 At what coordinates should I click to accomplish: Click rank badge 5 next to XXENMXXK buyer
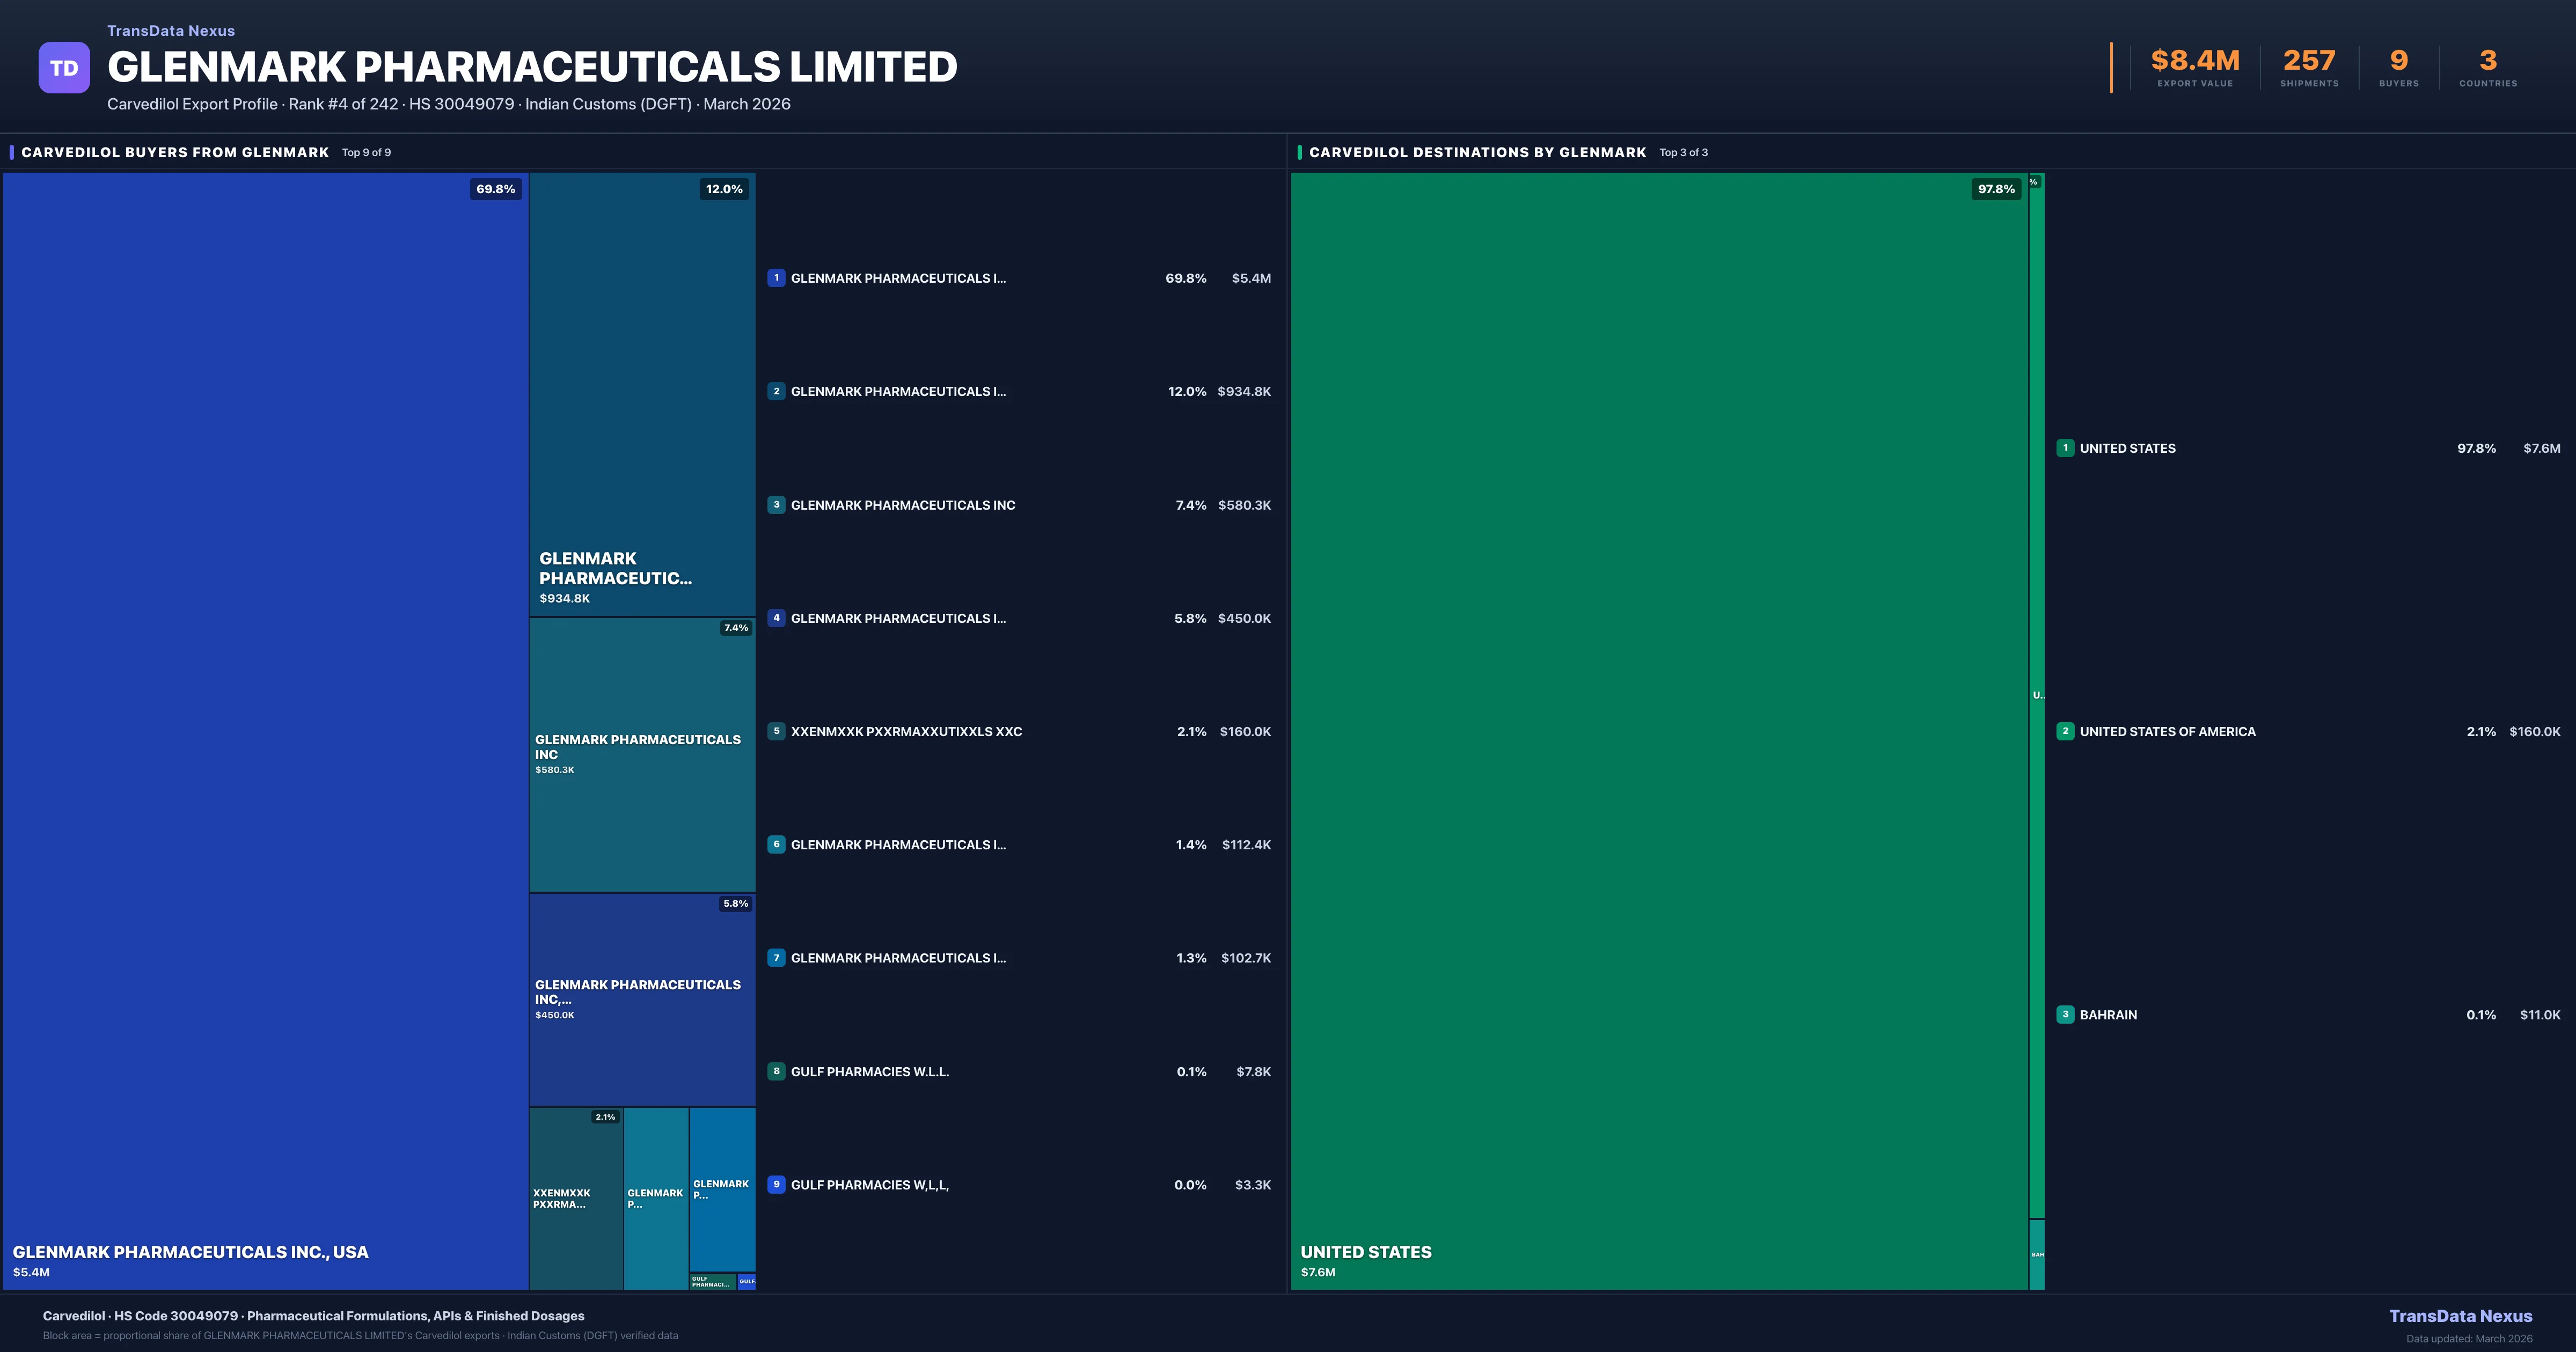click(x=777, y=731)
